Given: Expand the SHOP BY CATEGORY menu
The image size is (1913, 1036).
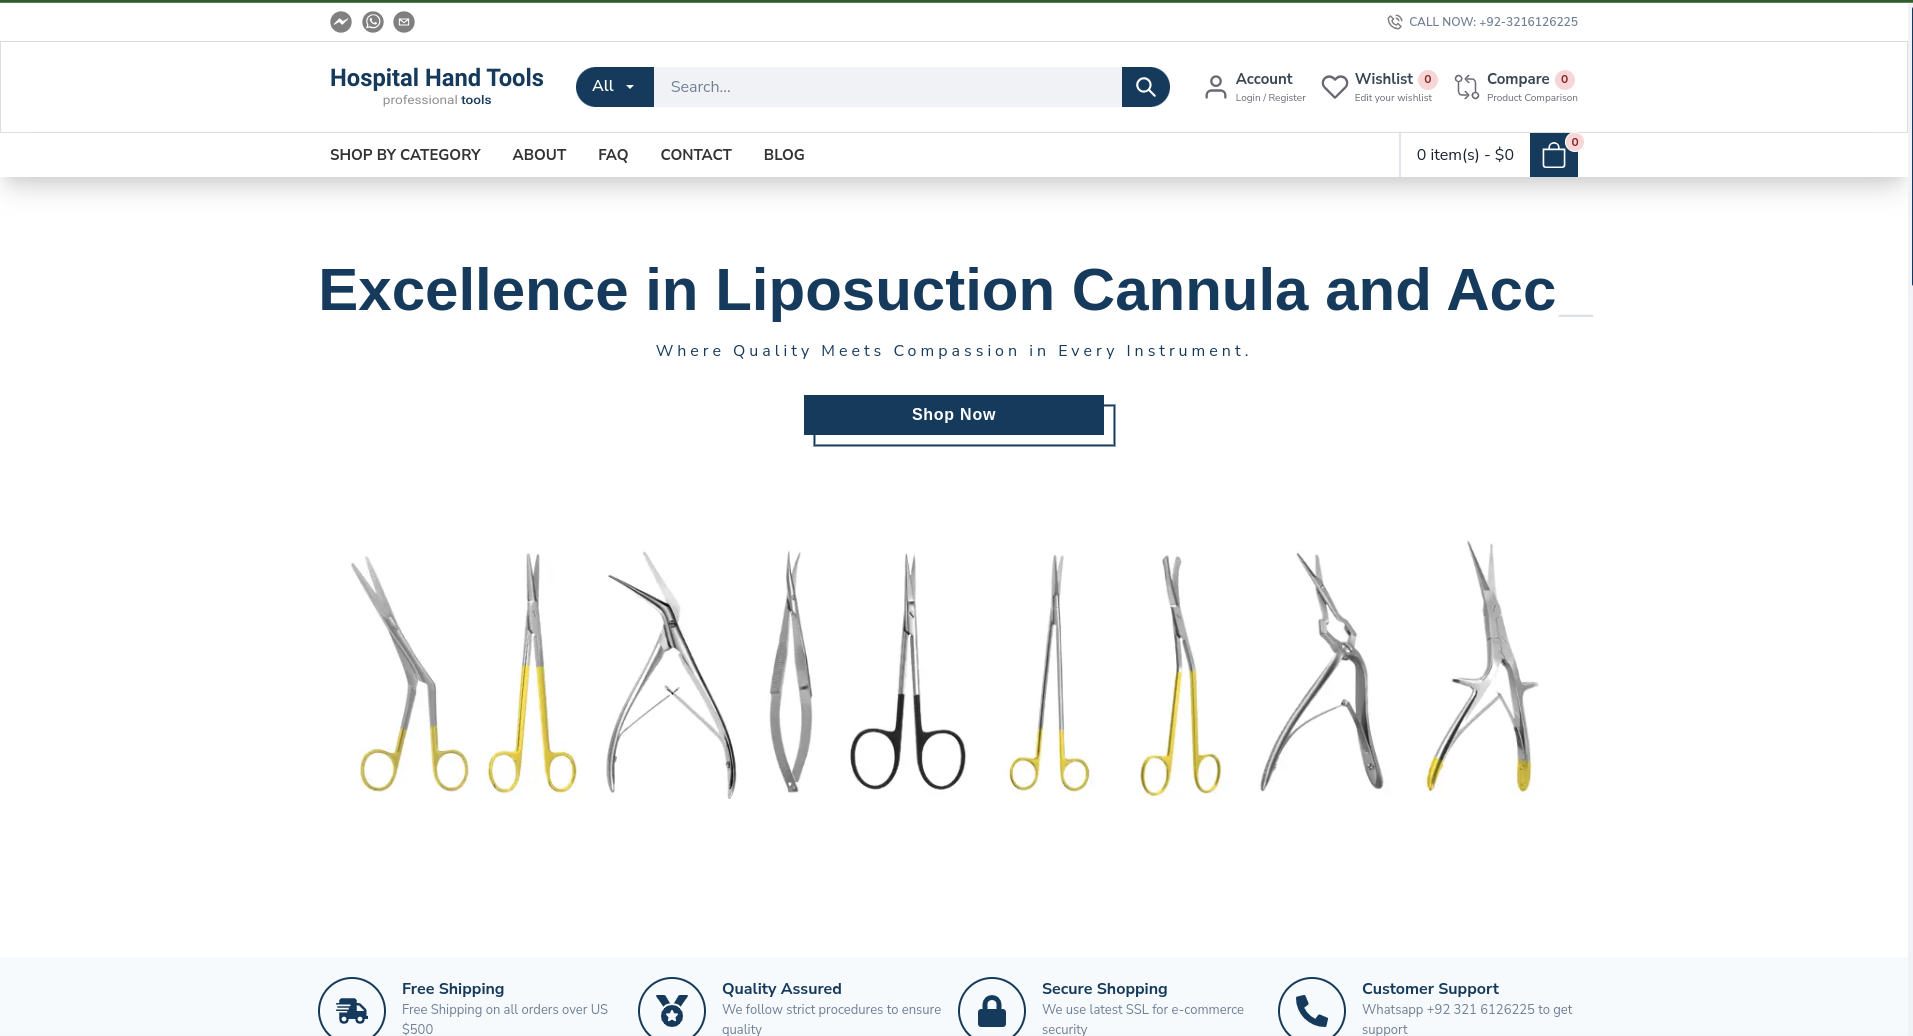Looking at the screenshot, I should click(405, 155).
